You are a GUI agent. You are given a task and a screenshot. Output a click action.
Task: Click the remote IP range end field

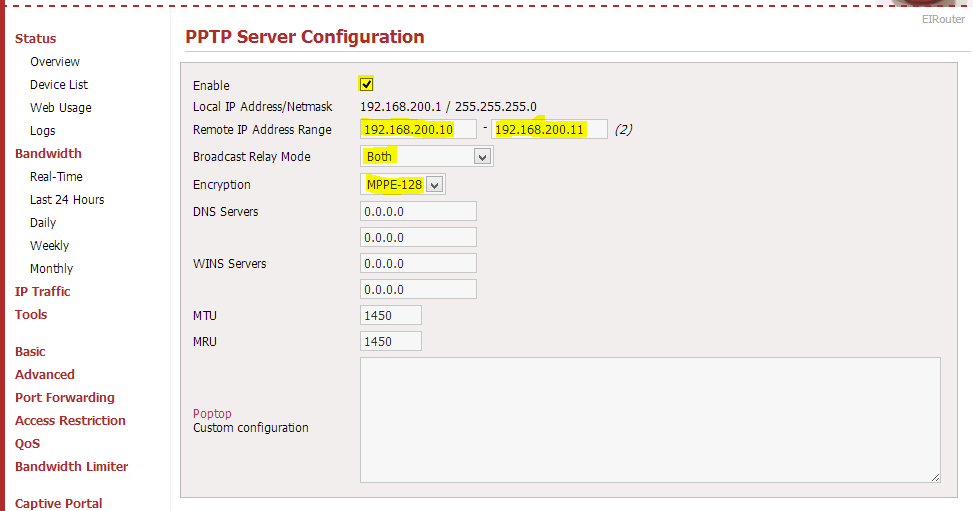pos(549,129)
